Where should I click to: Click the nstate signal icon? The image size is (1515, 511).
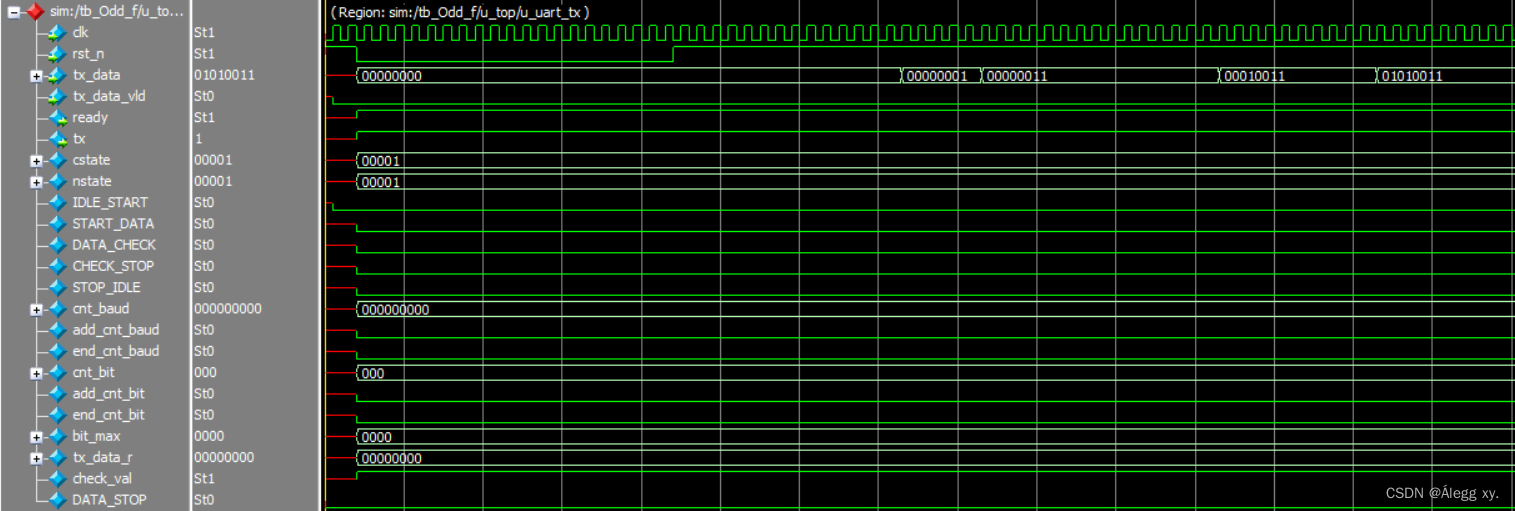click(x=57, y=181)
